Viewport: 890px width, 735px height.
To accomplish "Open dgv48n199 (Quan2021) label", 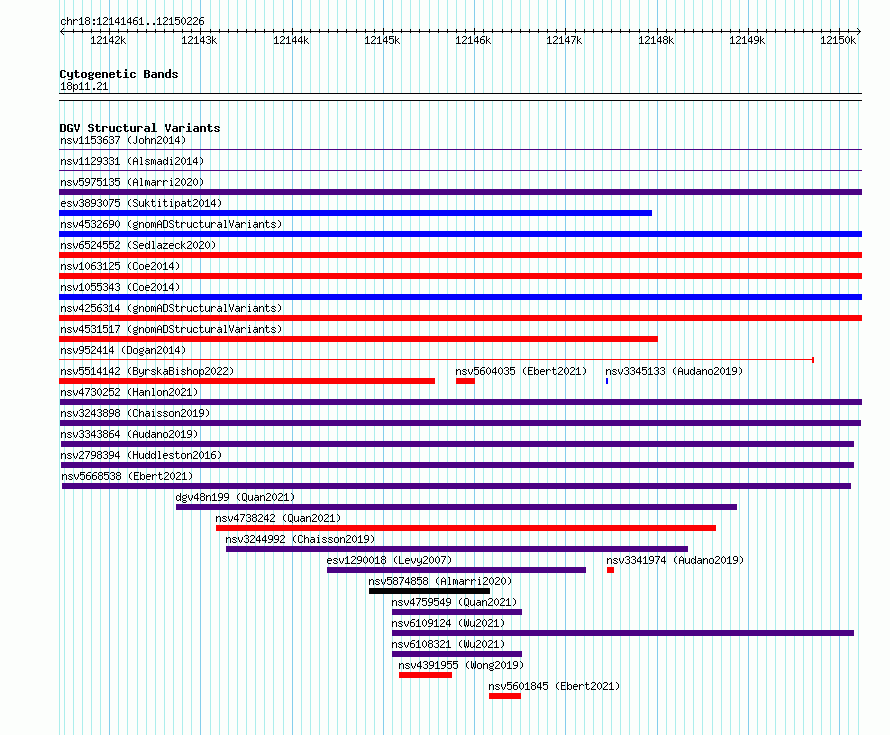I will pos(235,497).
